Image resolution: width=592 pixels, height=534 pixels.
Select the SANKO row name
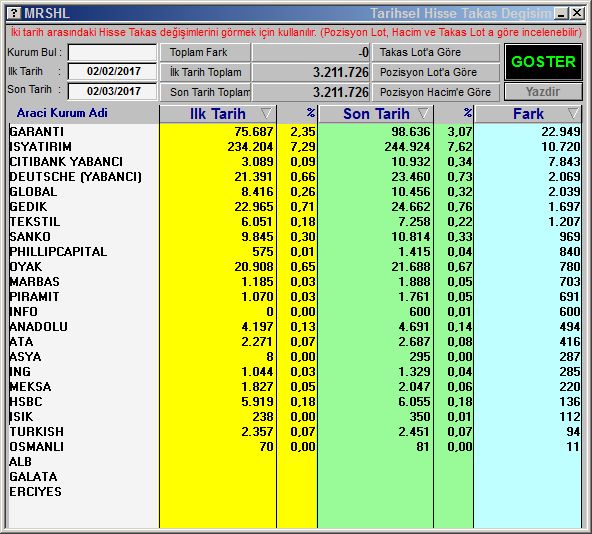[x=30, y=237]
